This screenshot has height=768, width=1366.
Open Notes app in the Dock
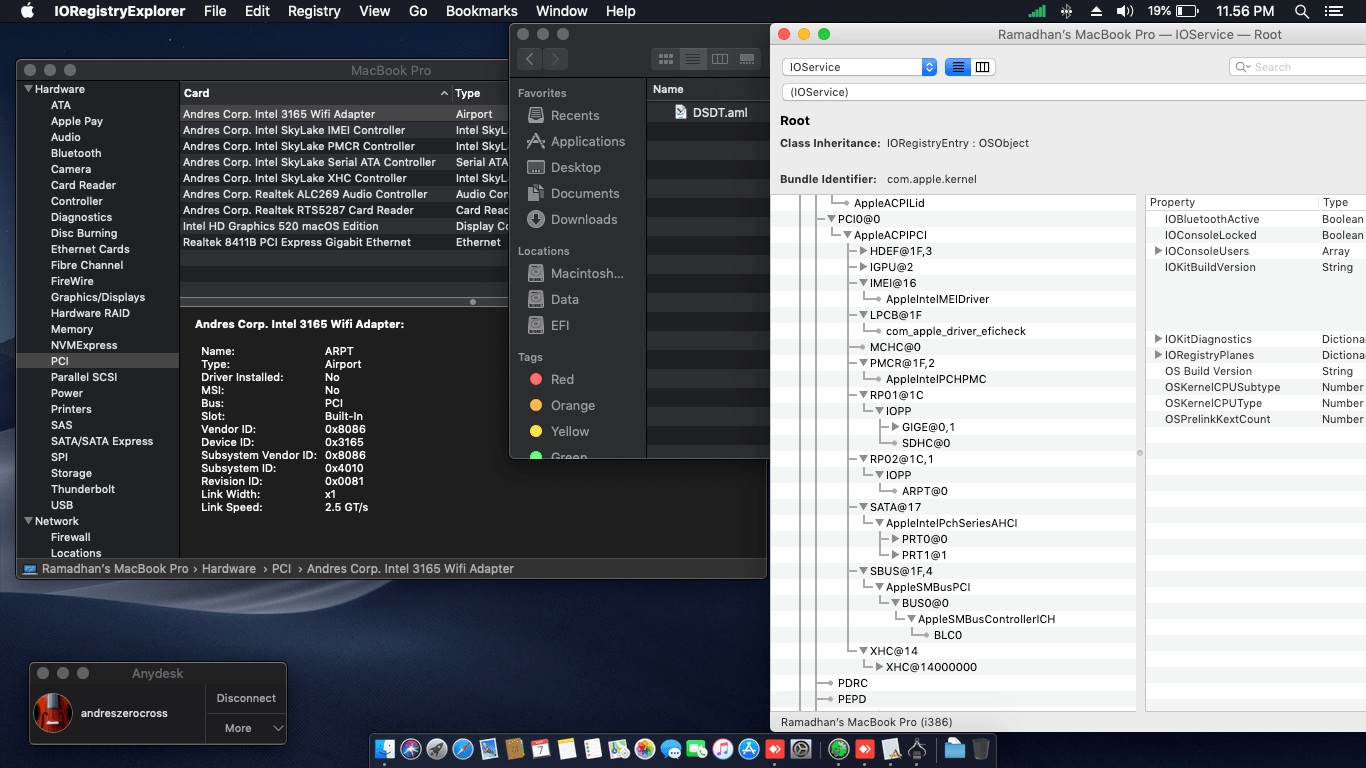567,748
